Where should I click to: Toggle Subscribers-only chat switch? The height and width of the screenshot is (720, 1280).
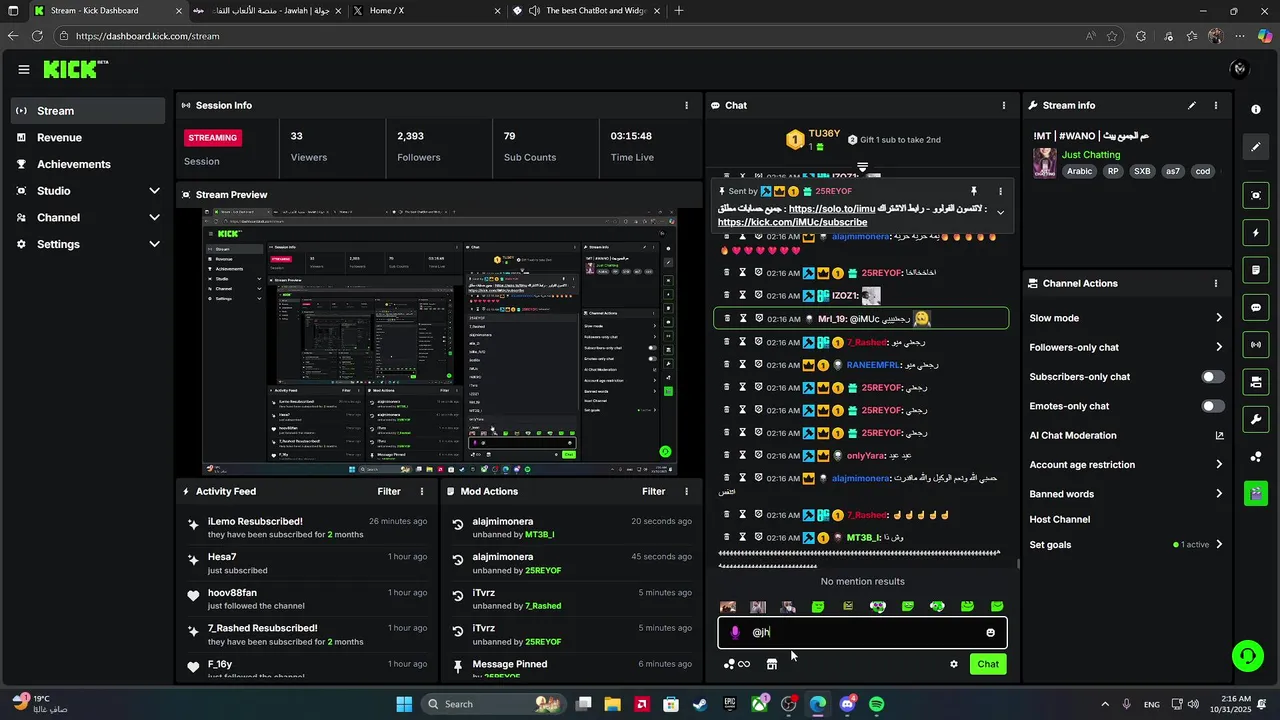1213,377
